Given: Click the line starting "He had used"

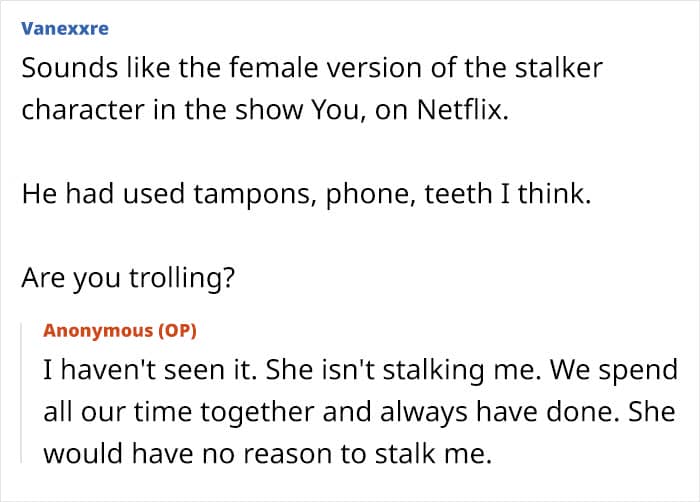Looking at the screenshot, I should [x=307, y=193].
